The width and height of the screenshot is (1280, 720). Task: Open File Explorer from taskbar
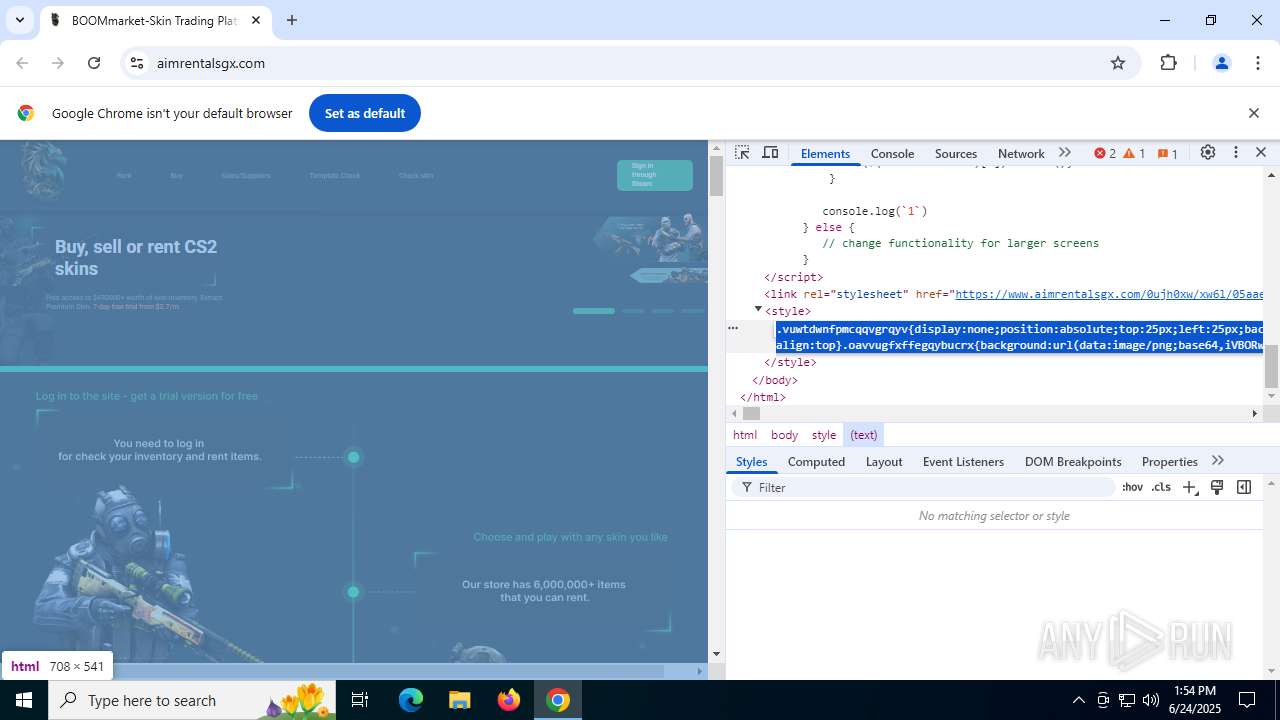pyautogui.click(x=459, y=700)
